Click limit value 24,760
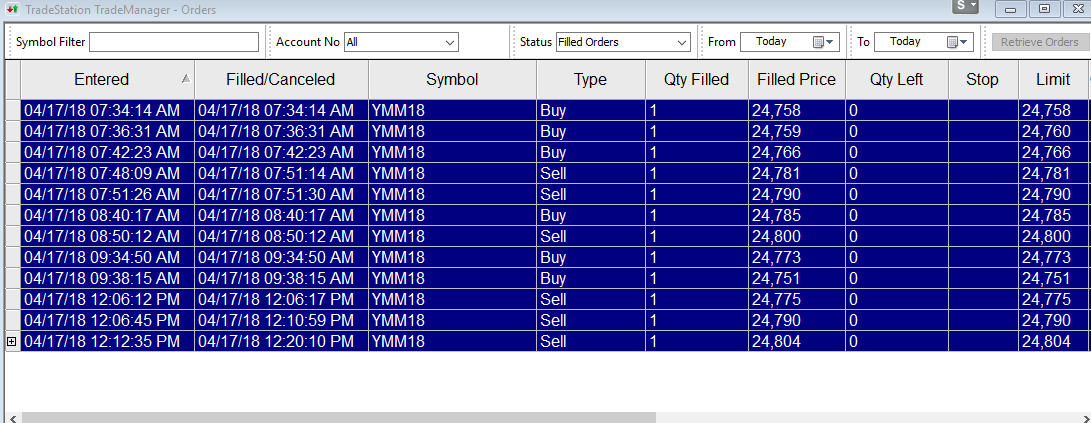The height and width of the screenshot is (423, 1091). [x=1046, y=131]
